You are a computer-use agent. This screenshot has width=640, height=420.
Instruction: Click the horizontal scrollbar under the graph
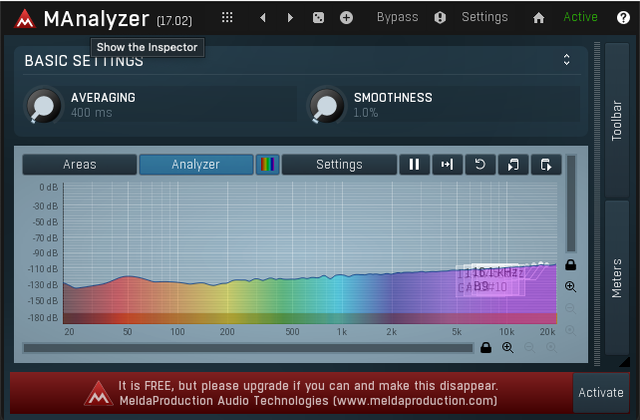coord(248,348)
